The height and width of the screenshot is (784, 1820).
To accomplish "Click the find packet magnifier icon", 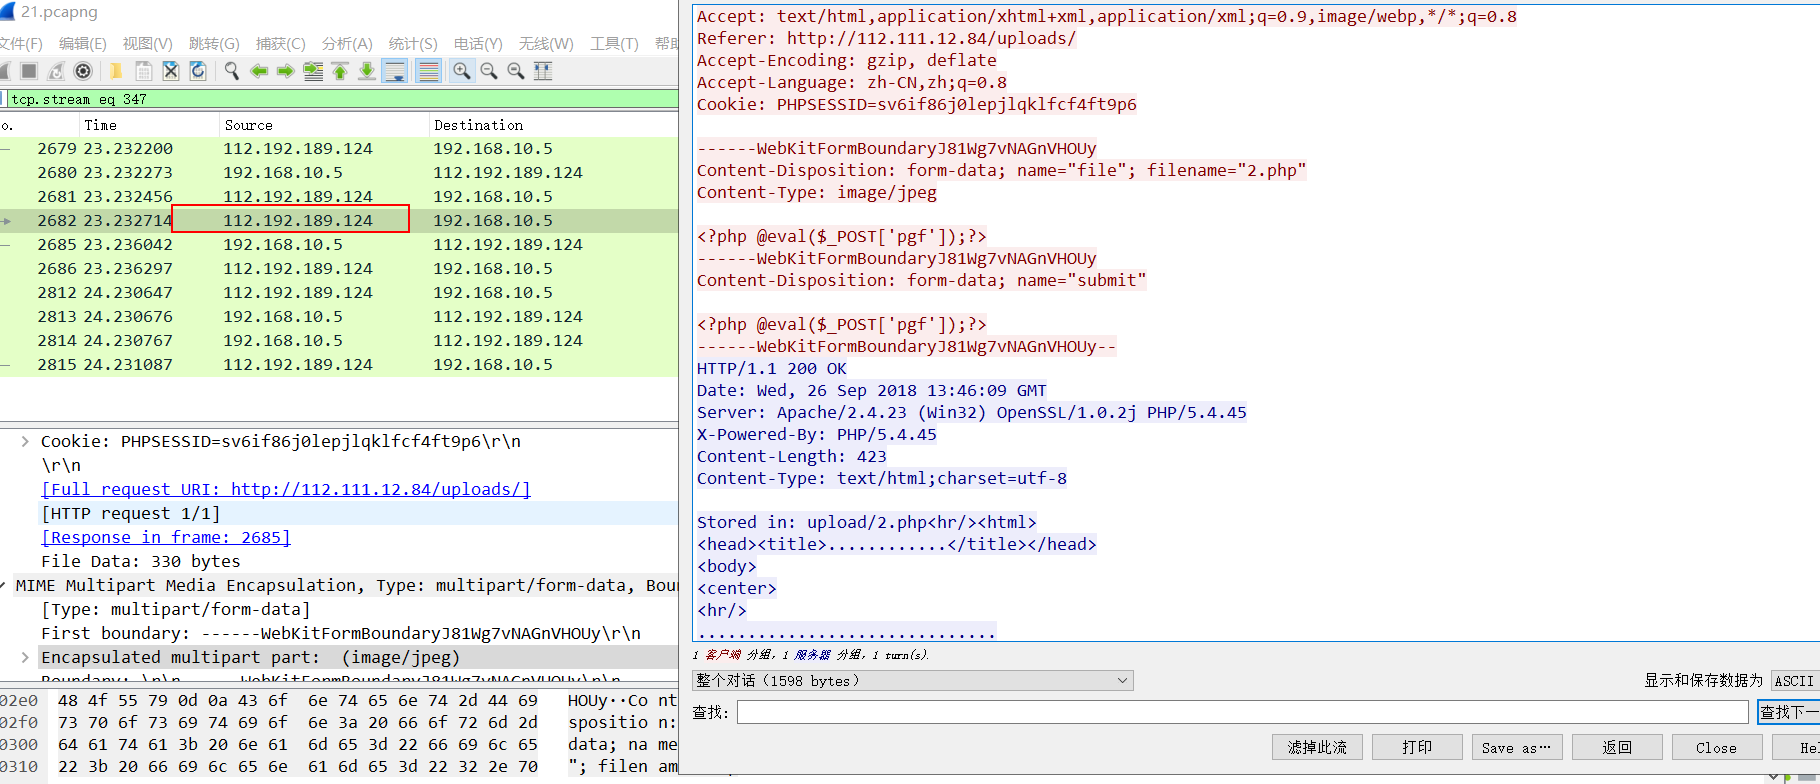I will coord(232,71).
